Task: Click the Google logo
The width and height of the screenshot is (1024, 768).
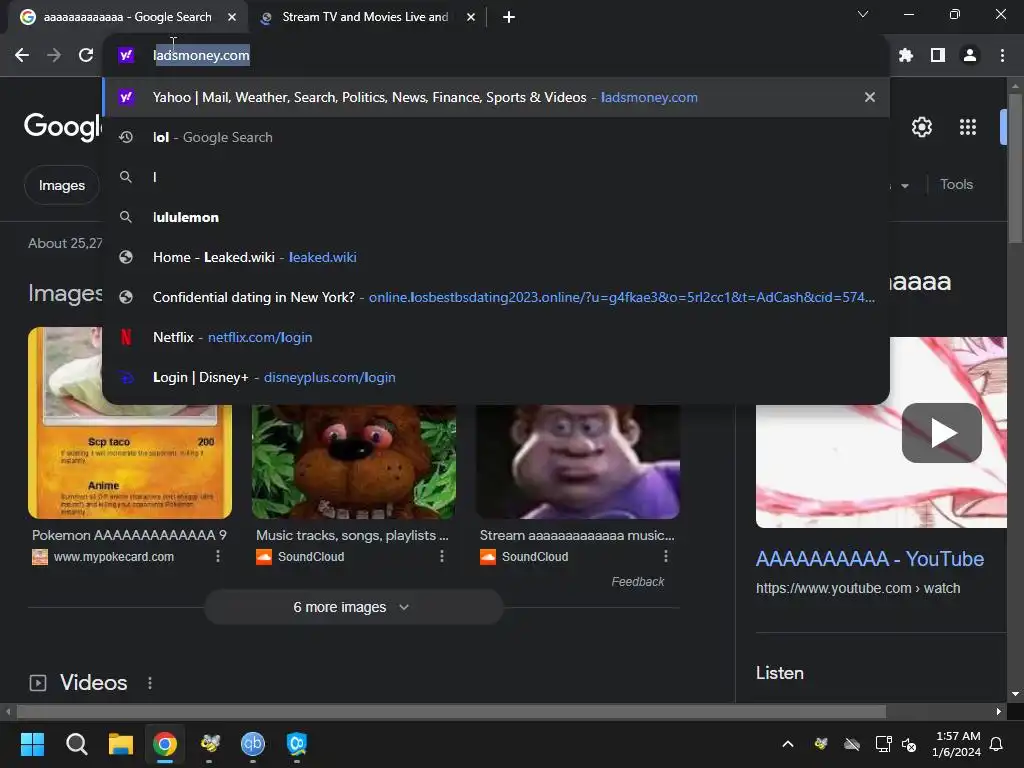Action: [63, 126]
